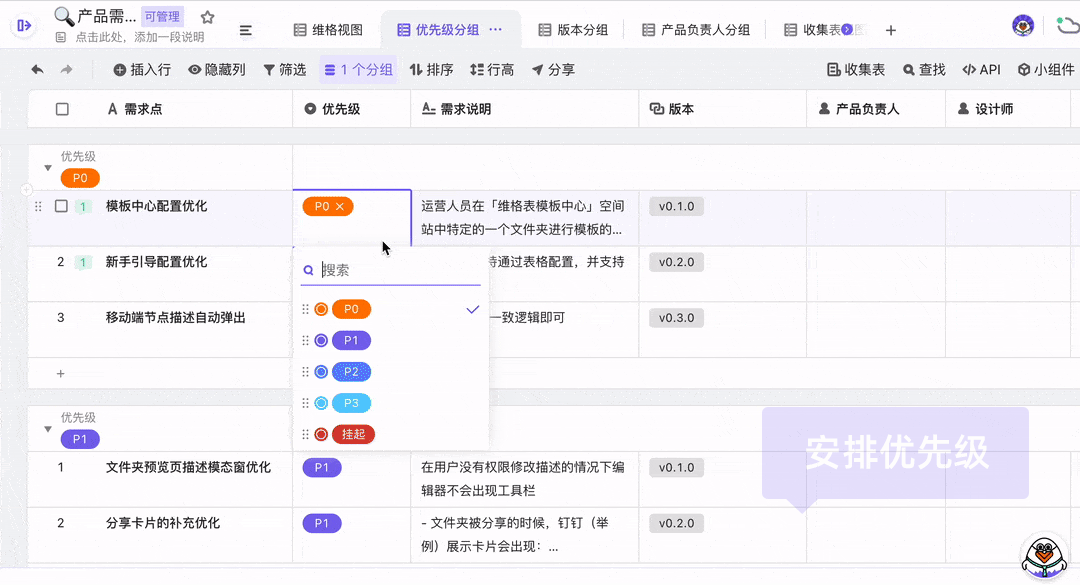Viewport: 1080px width, 585px height.
Task: Click the undo arrow icon
Action: click(37, 70)
